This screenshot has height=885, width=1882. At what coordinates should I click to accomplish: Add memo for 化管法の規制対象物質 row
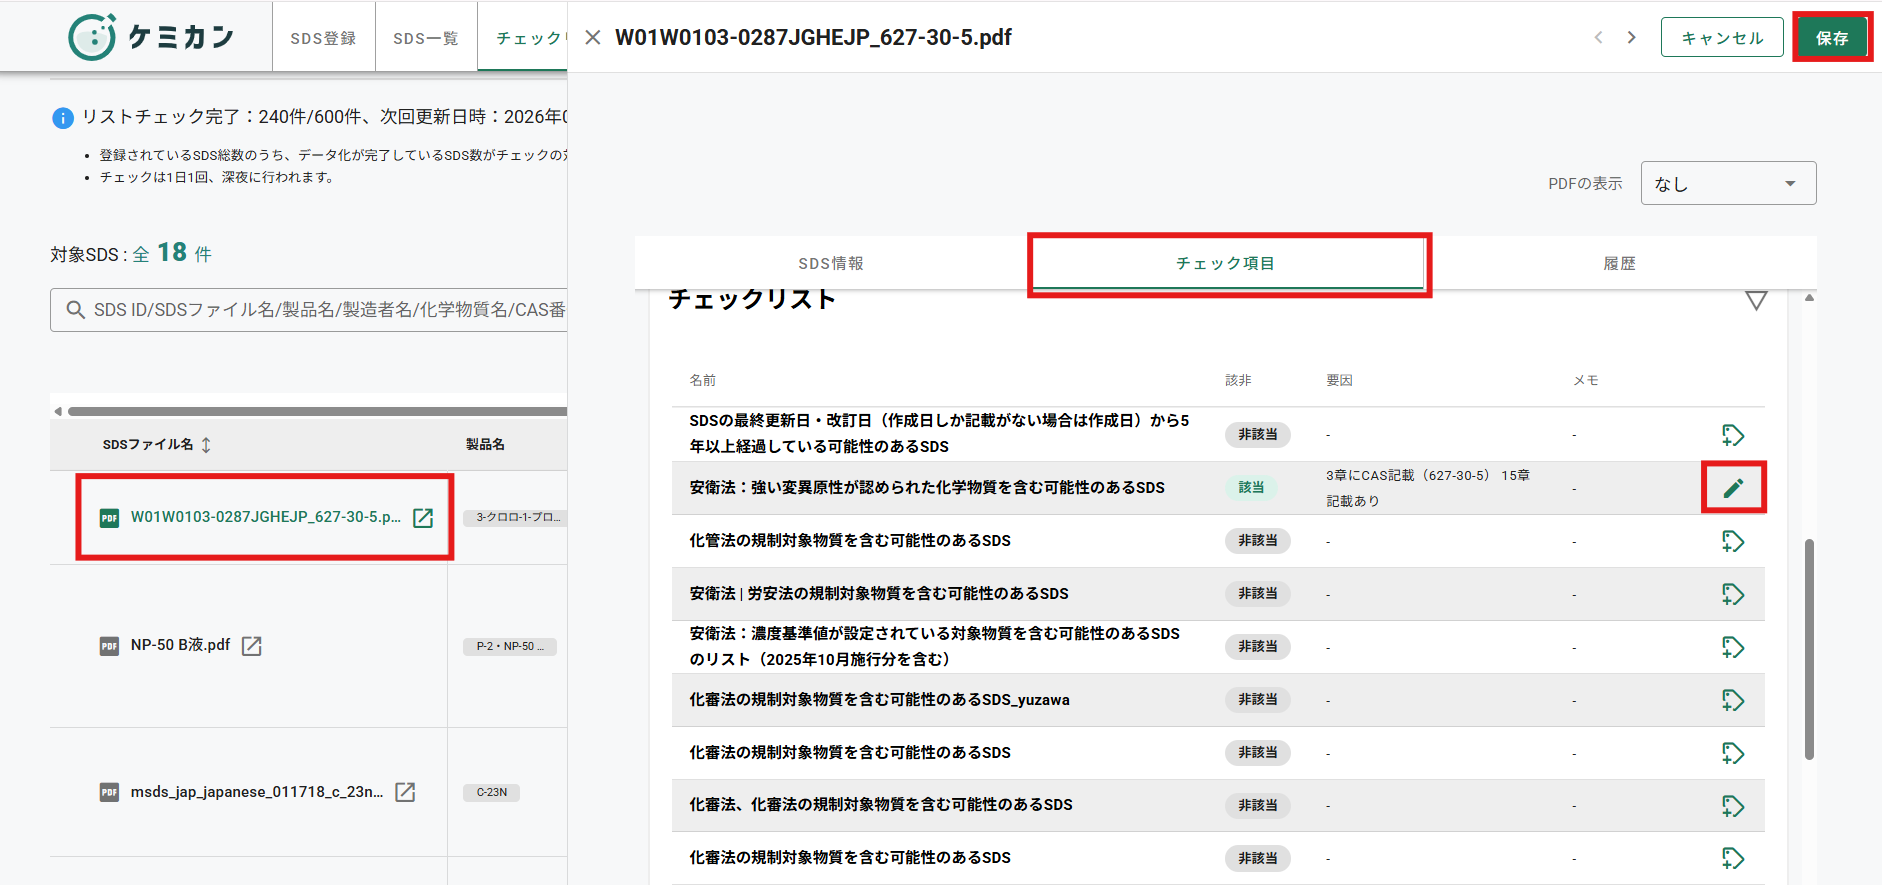pos(1733,541)
